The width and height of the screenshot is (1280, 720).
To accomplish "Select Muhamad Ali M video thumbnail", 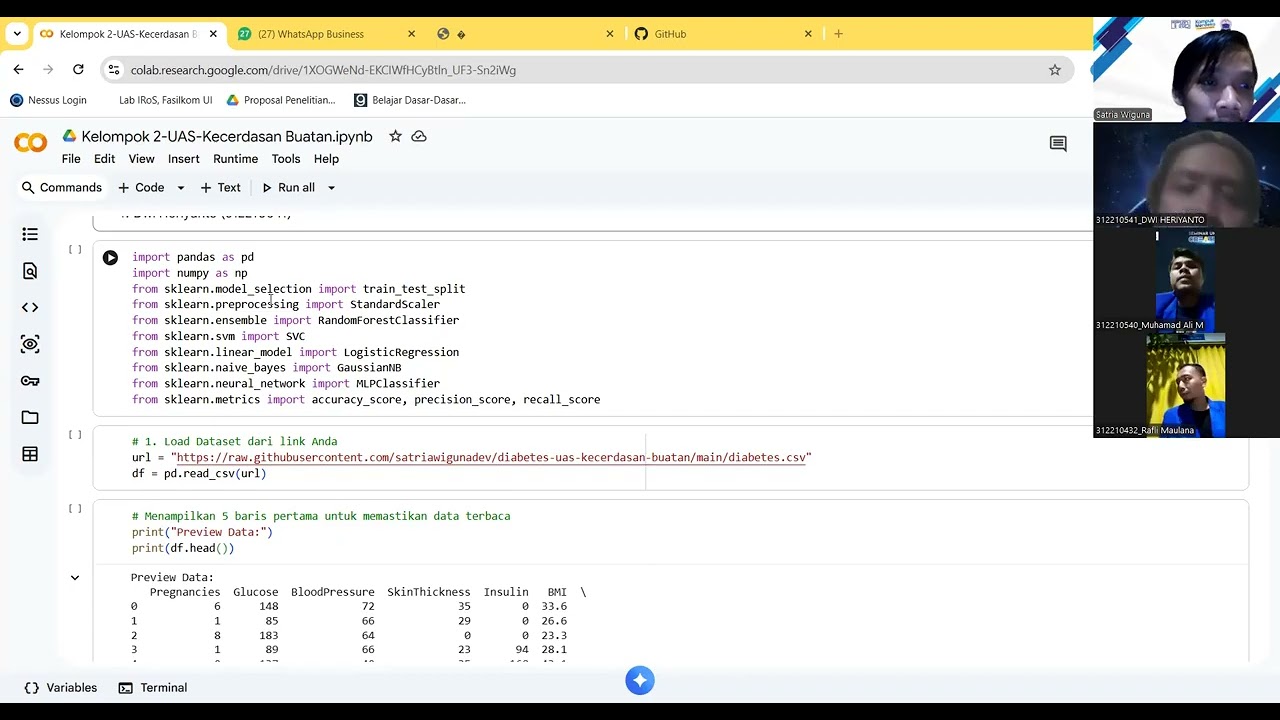I will coord(1186,281).
